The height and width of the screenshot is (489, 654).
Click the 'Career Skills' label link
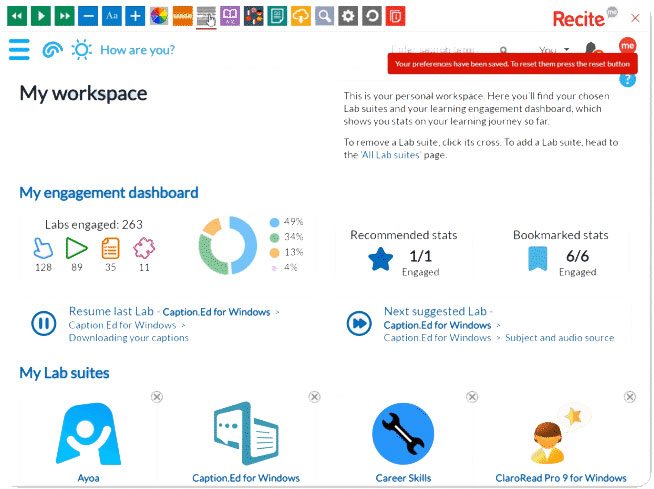coord(403,478)
